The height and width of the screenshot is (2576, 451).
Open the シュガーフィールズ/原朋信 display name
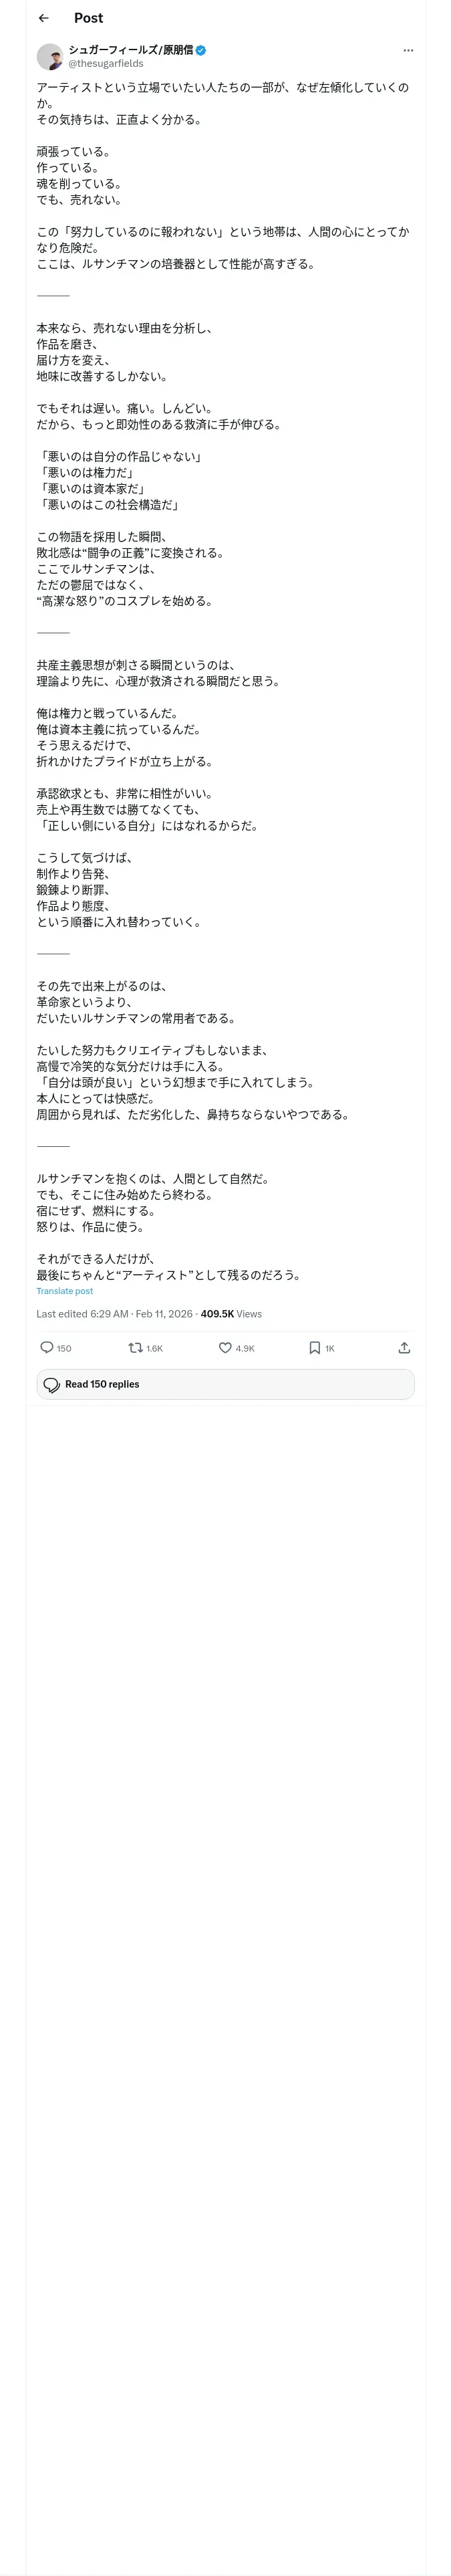tap(131, 50)
